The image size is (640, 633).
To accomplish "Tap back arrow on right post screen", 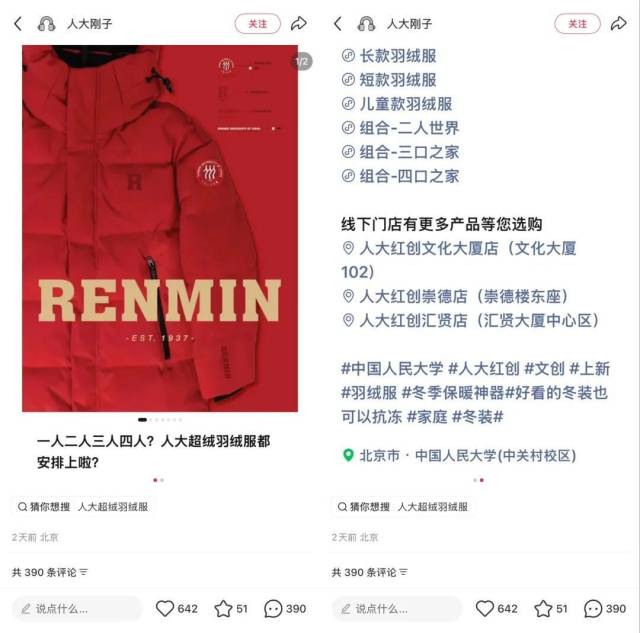I will [x=338, y=24].
